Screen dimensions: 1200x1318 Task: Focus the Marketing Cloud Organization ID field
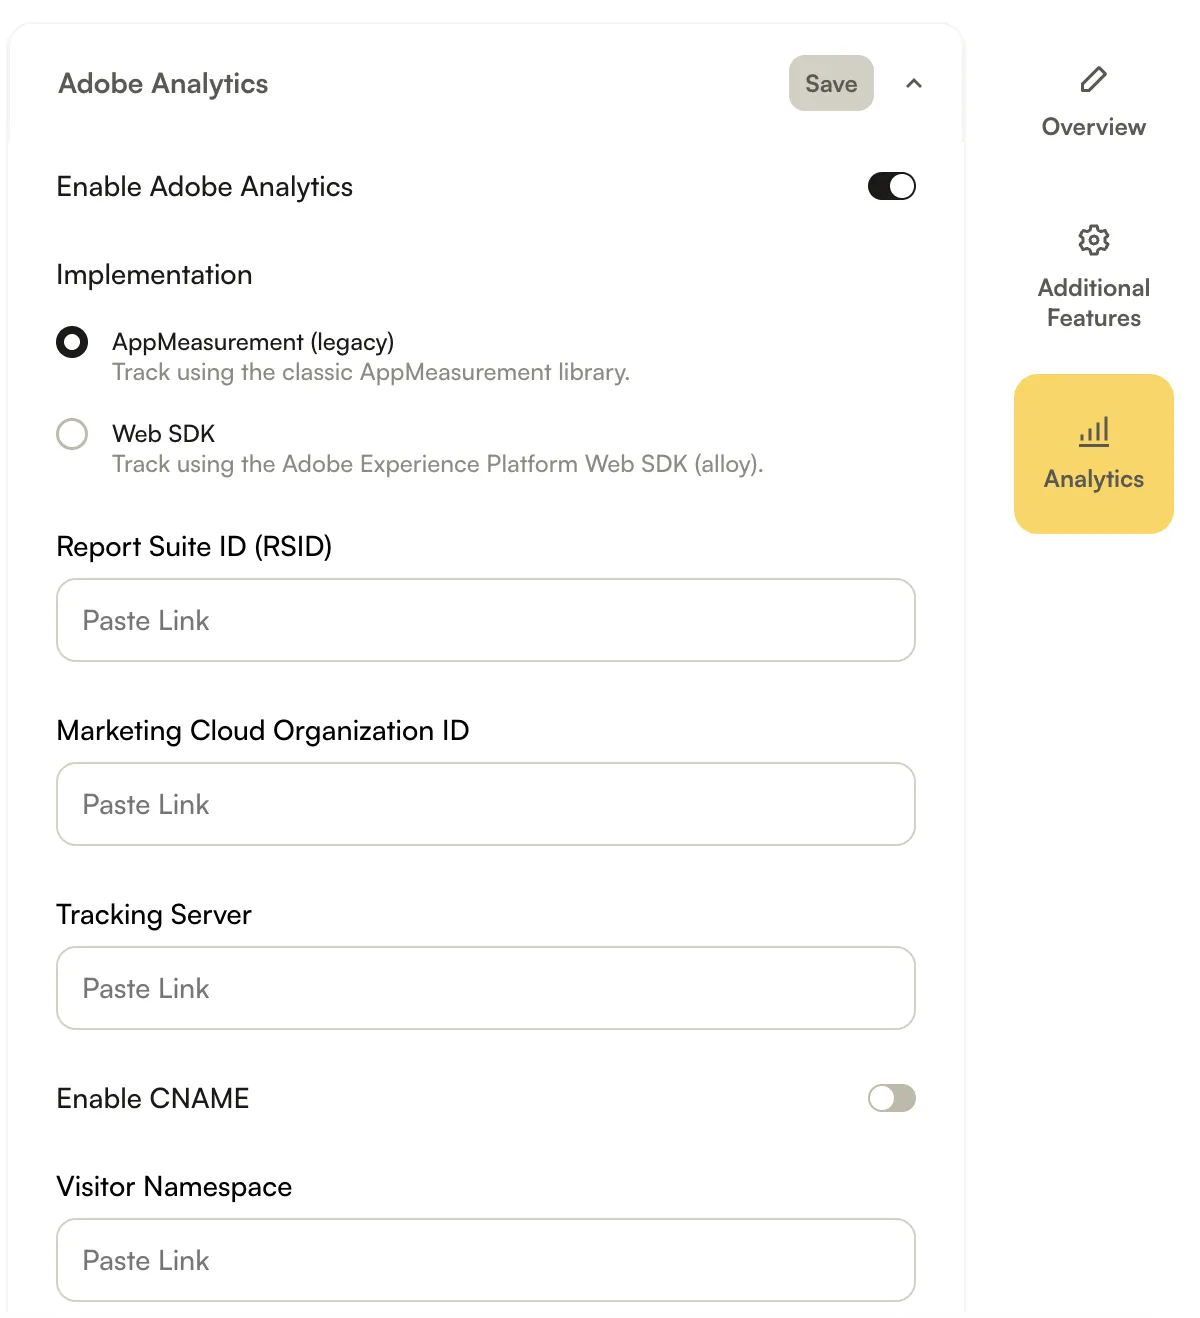coord(486,804)
